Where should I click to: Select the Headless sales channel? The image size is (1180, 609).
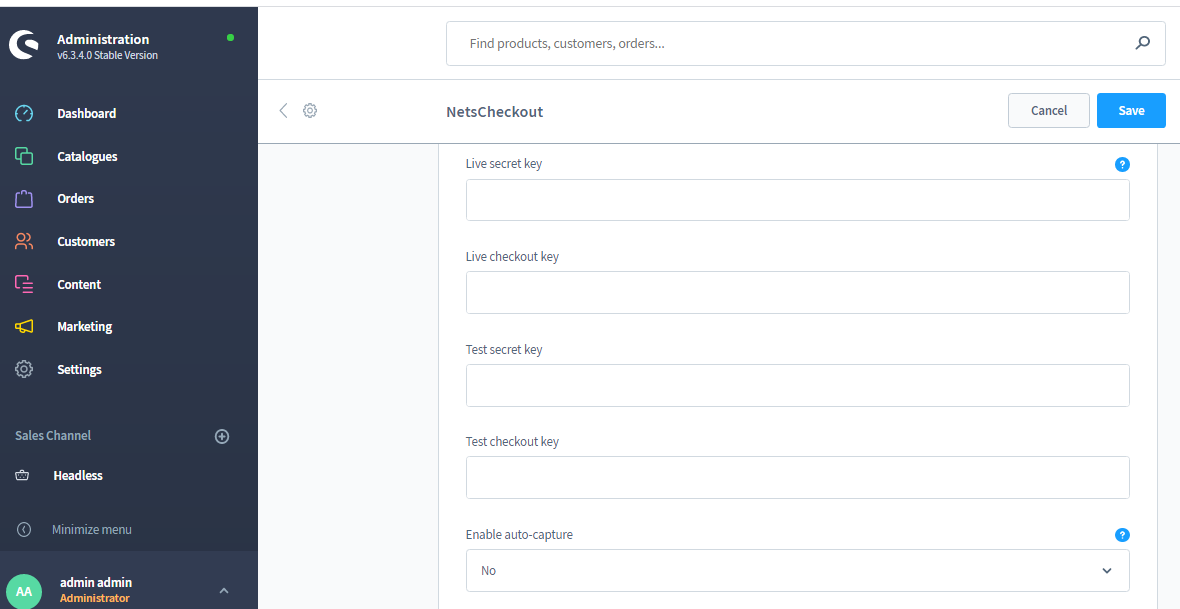(x=78, y=476)
